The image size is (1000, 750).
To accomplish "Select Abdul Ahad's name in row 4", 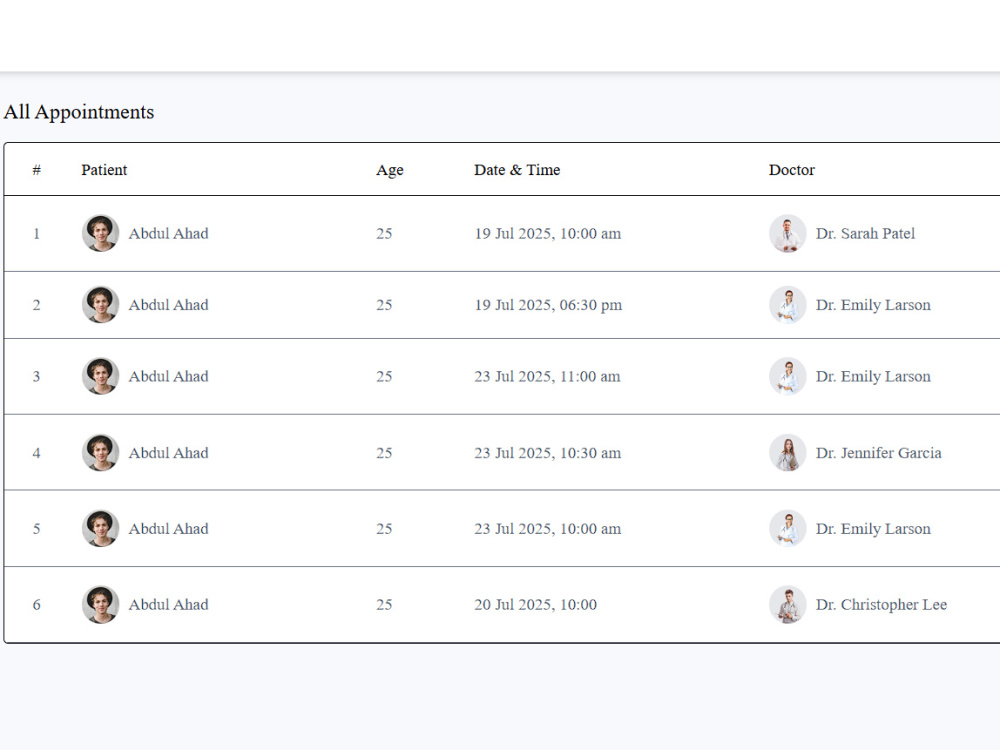I will point(168,453).
